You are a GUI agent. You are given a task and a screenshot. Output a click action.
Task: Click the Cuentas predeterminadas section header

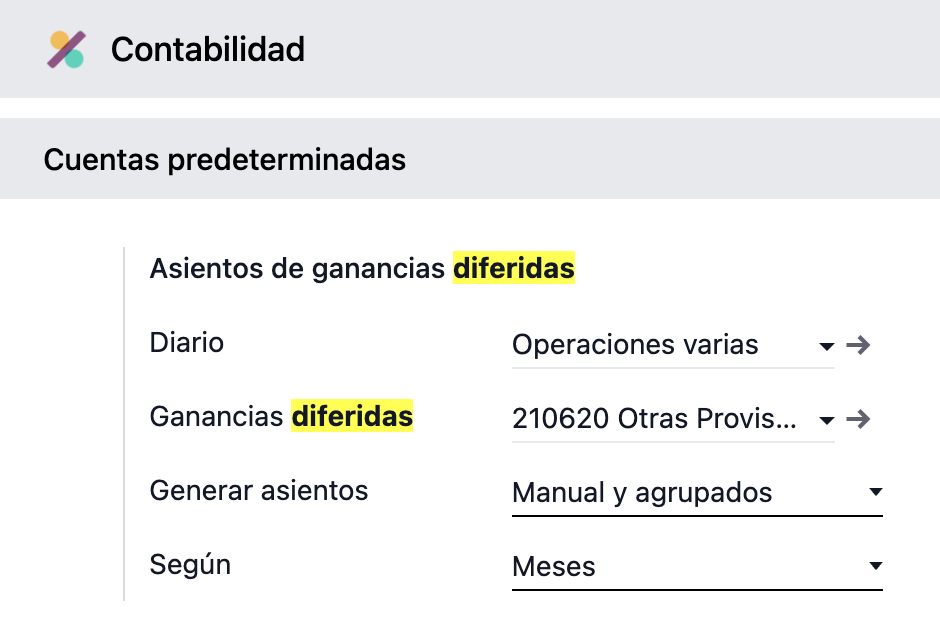point(224,158)
